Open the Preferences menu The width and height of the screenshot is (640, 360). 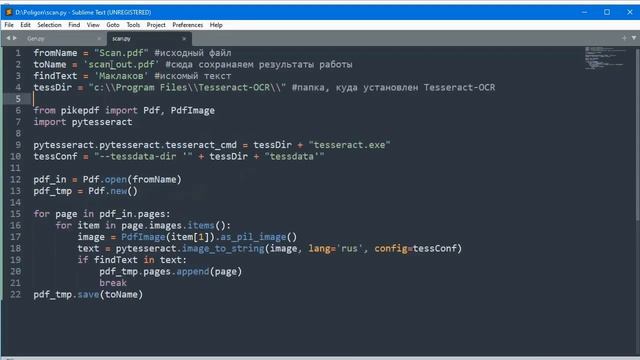(187, 25)
